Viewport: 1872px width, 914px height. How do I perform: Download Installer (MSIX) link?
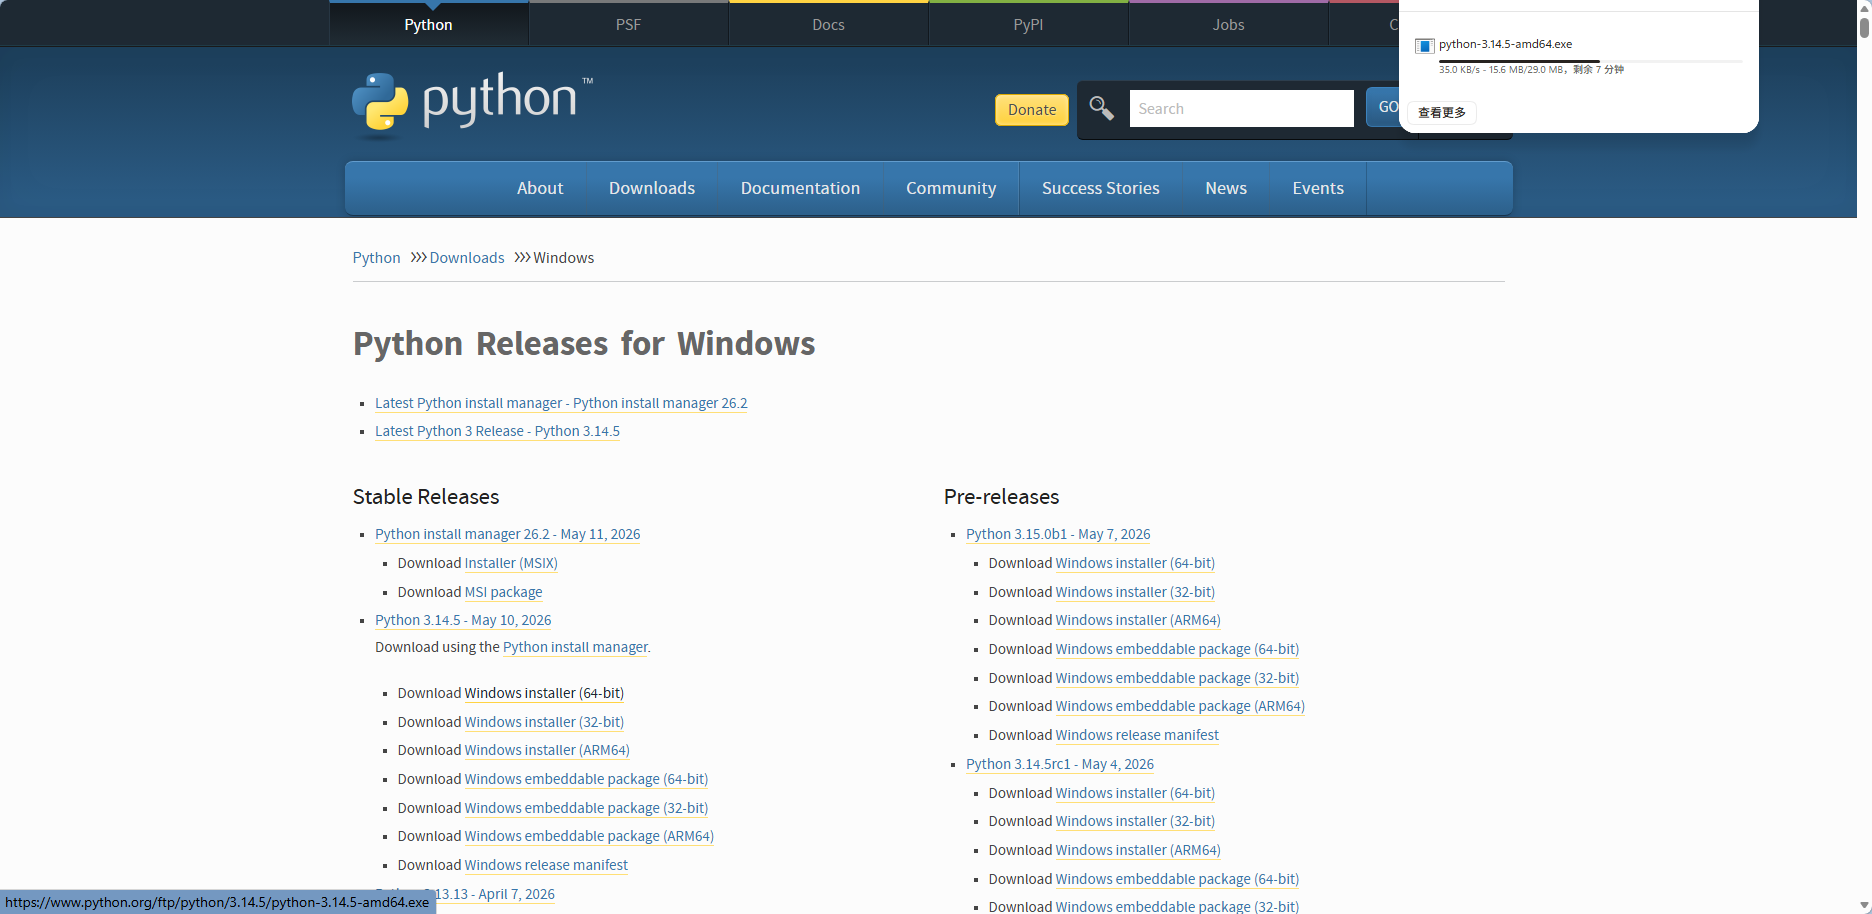coord(511,563)
